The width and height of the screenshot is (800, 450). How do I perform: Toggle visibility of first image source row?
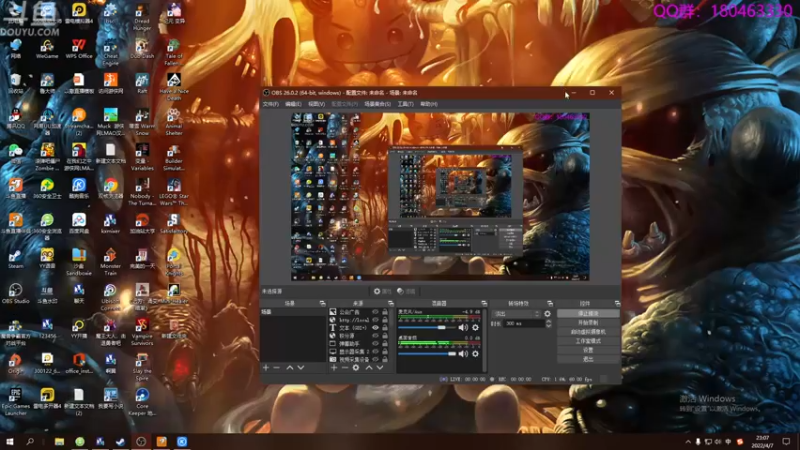375,312
